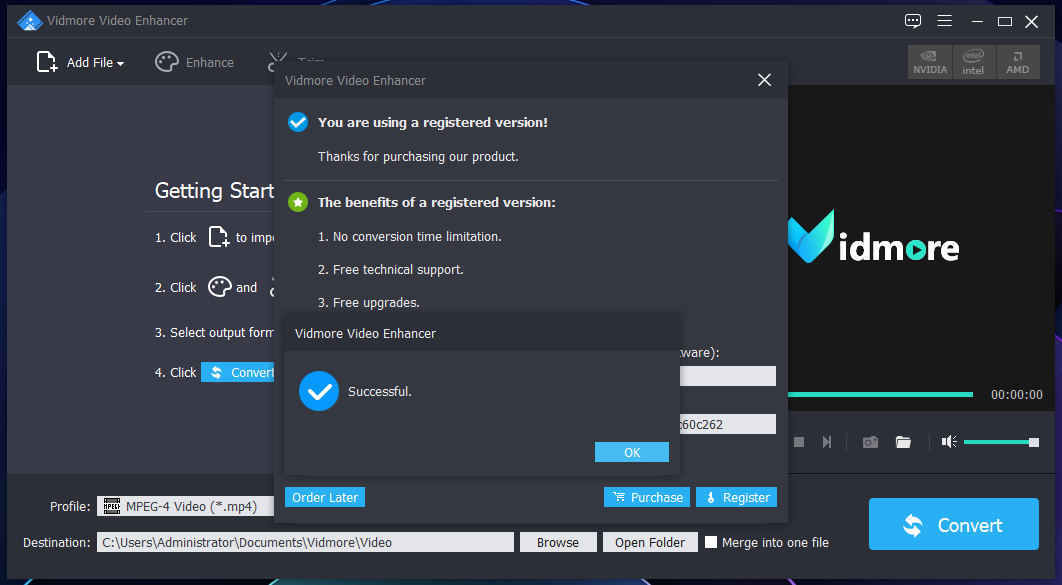
Task: Click the Purchase button
Action: coord(647,497)
